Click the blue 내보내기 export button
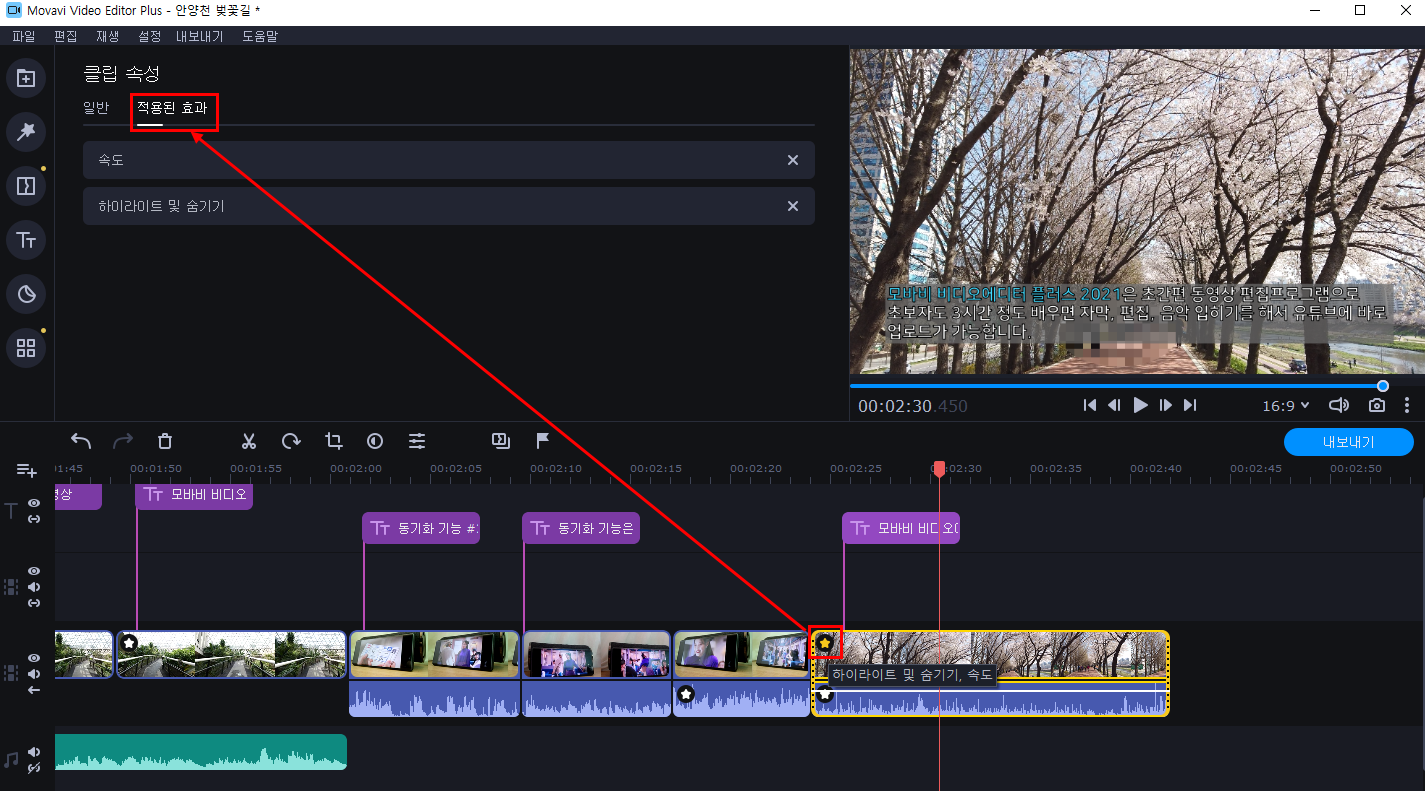This screenshot has width=1425, height=791. click(x=1349, y=441)
